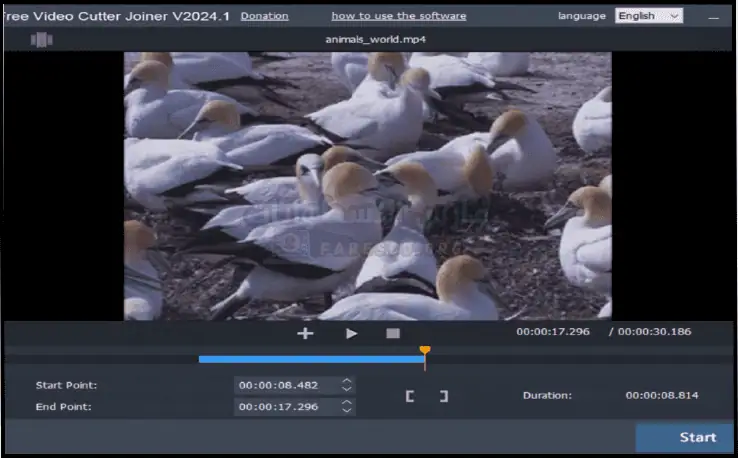Click the plus icon to add video
The width and height of the screenshot is (738, 458).
click(x=306, y=333)
